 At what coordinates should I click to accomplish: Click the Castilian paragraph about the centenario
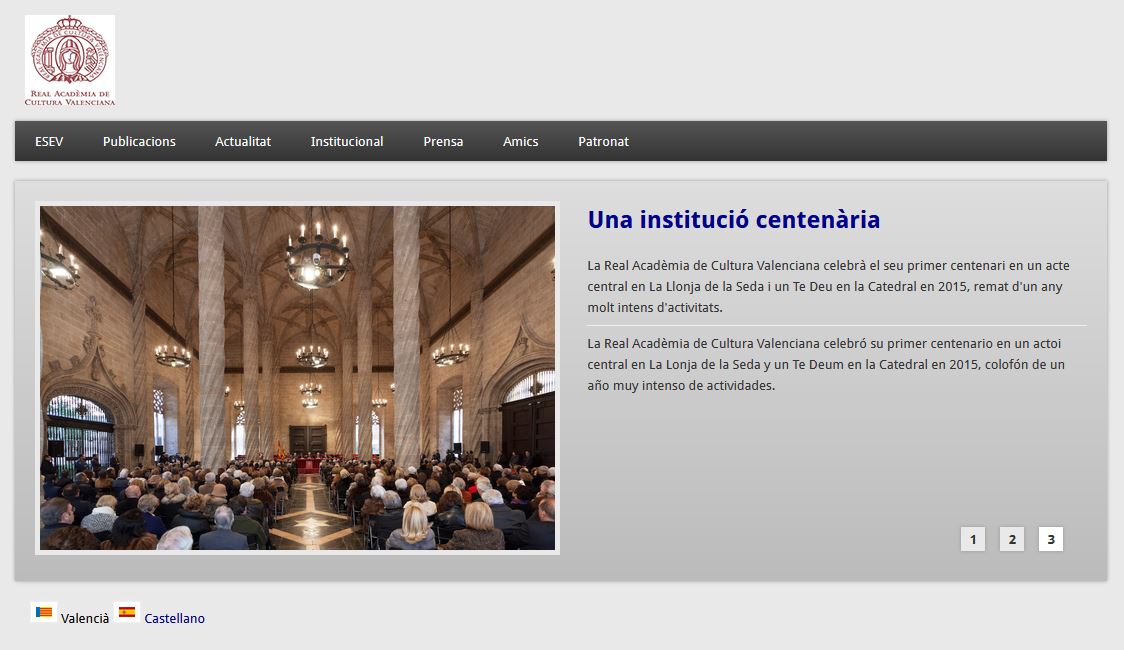[826, 364]
